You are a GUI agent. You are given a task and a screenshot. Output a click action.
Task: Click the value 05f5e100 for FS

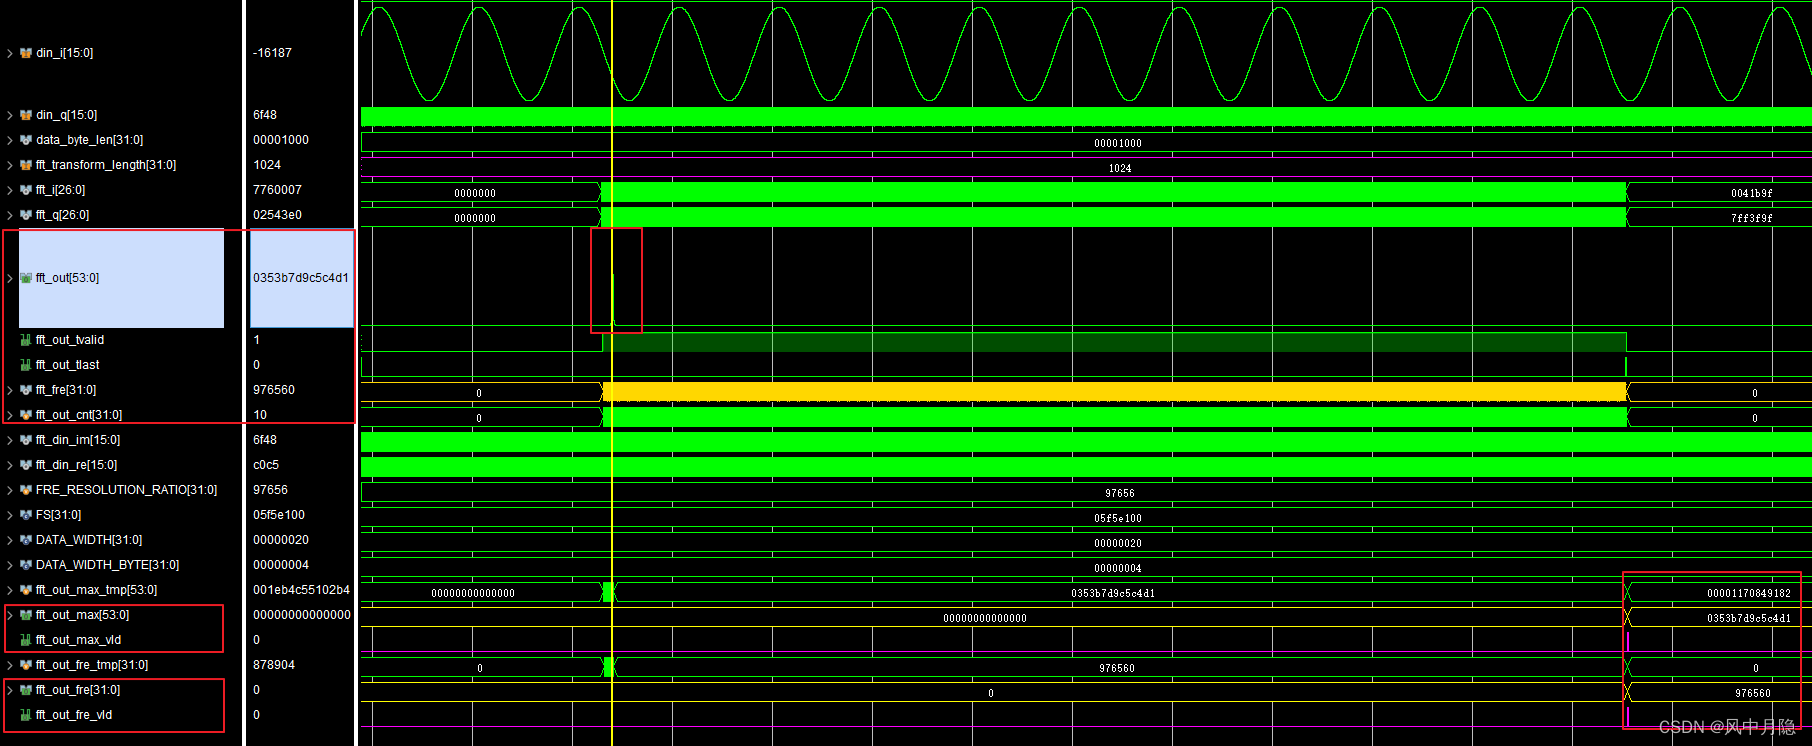[x=279, y=515]
